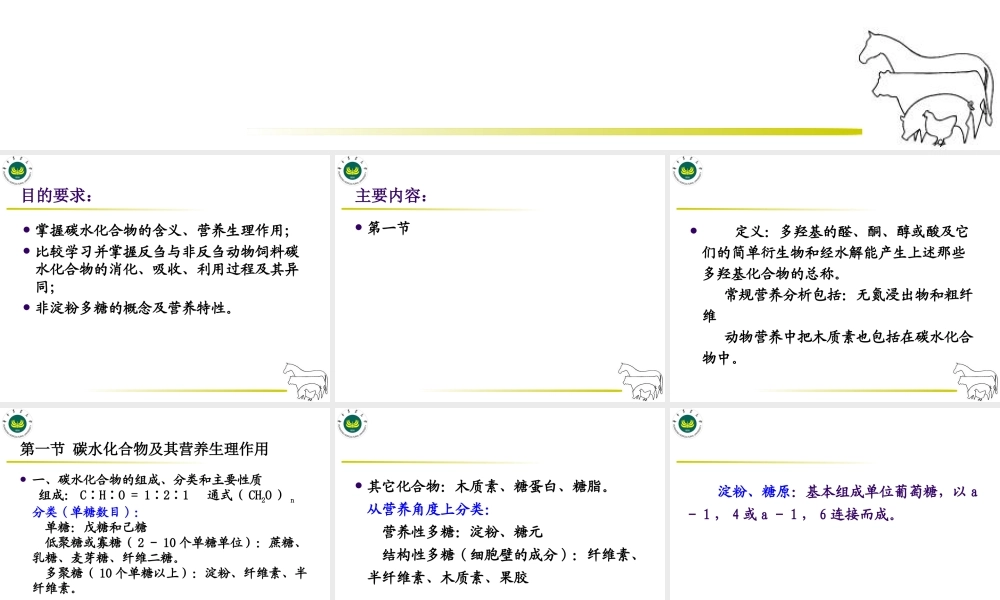Image resolution: width=1000 pixels, height=600 pixels.
Task: Click the logo on the 淀粉、糖原 slide
Action: click(x=687, y=424)
